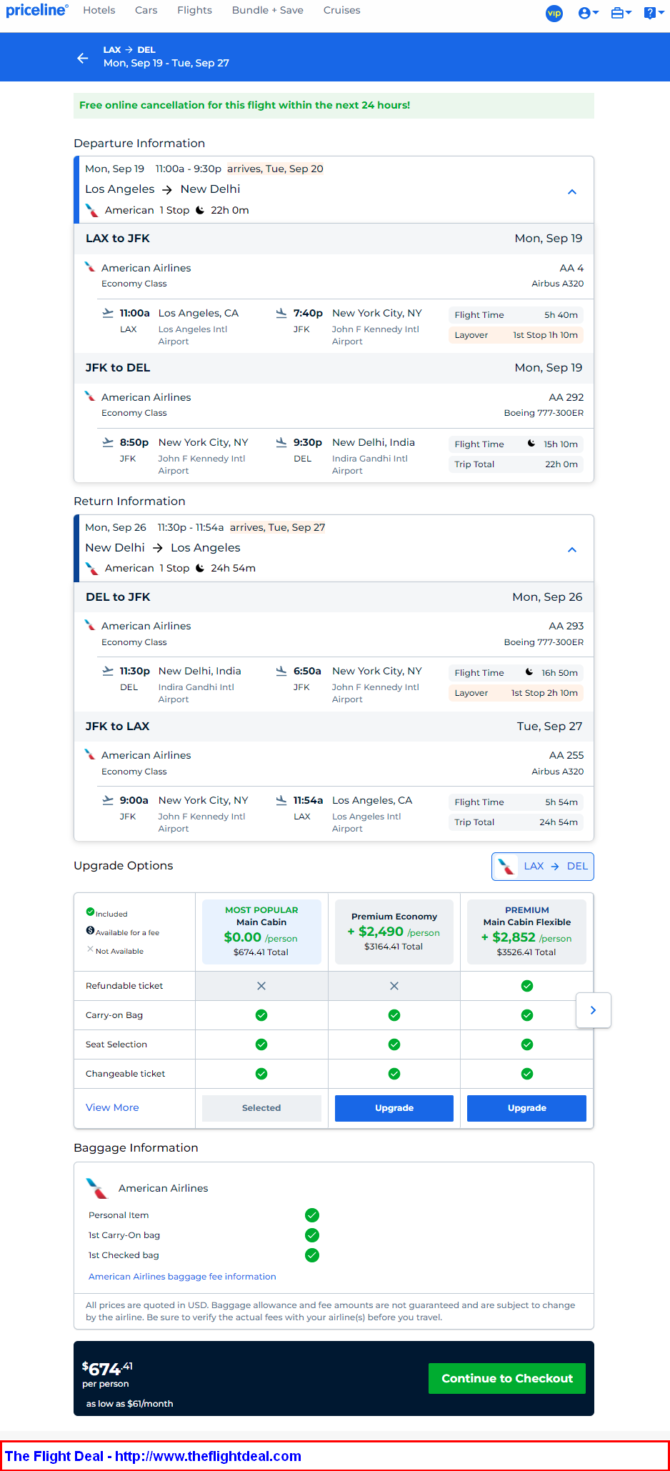Click the takeoff icon beside 9:00a JFK
This screenshot has height=1471, width=670.
[108, 800]
